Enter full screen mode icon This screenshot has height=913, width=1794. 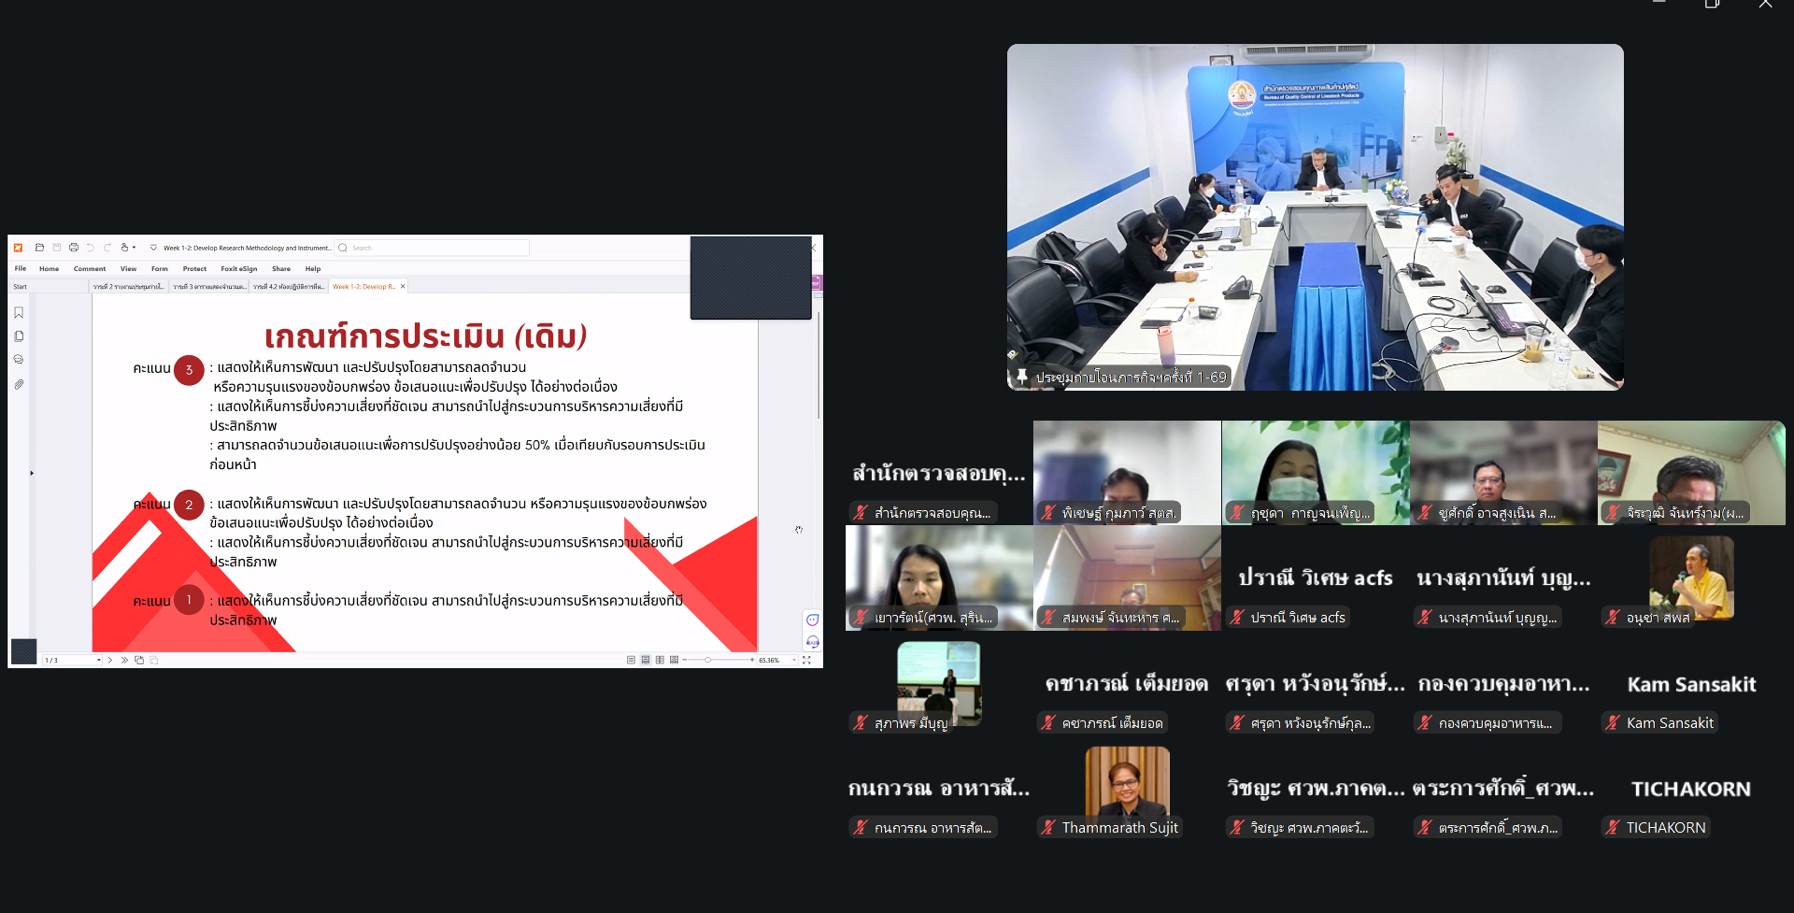(807, 660)
